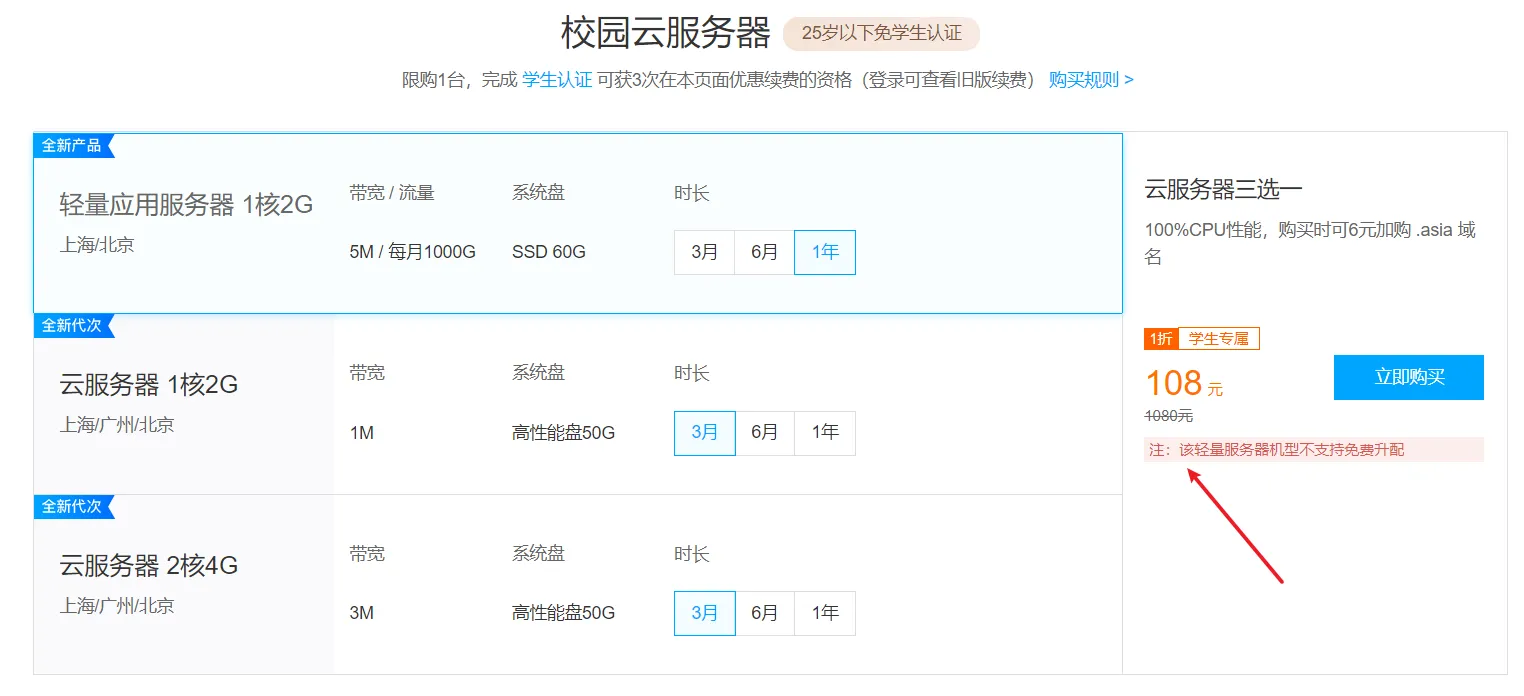Switch to the 云服务器 2核4G plan
Image resolution: width=1524 pixels, height=696 pixels.
tap(149, 566)
